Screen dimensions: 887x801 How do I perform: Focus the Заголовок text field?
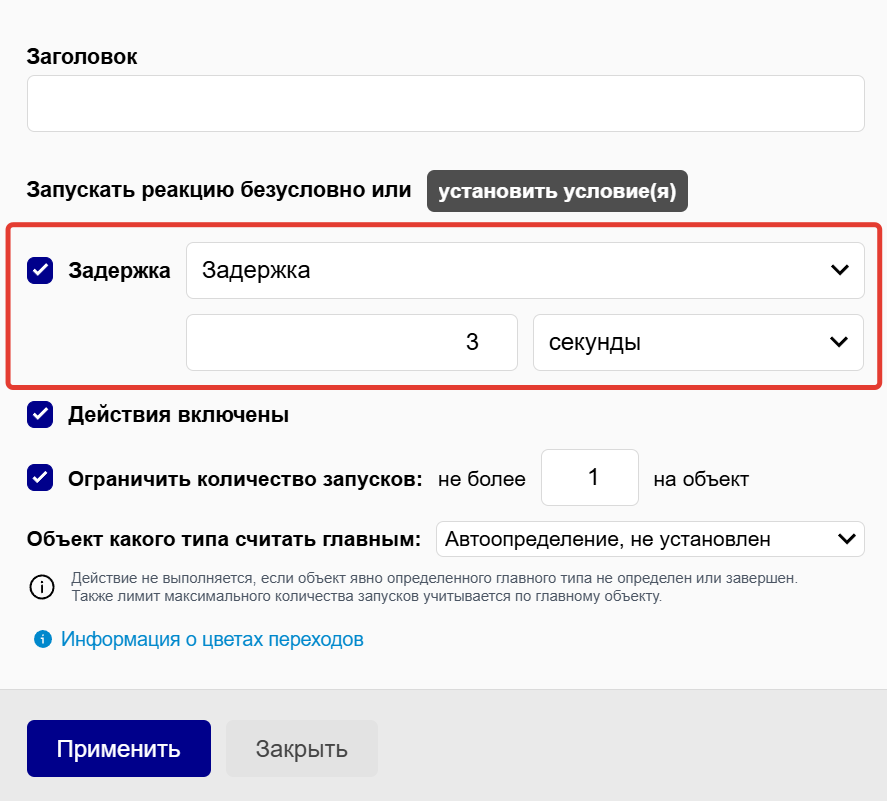[x=445, y=103]
